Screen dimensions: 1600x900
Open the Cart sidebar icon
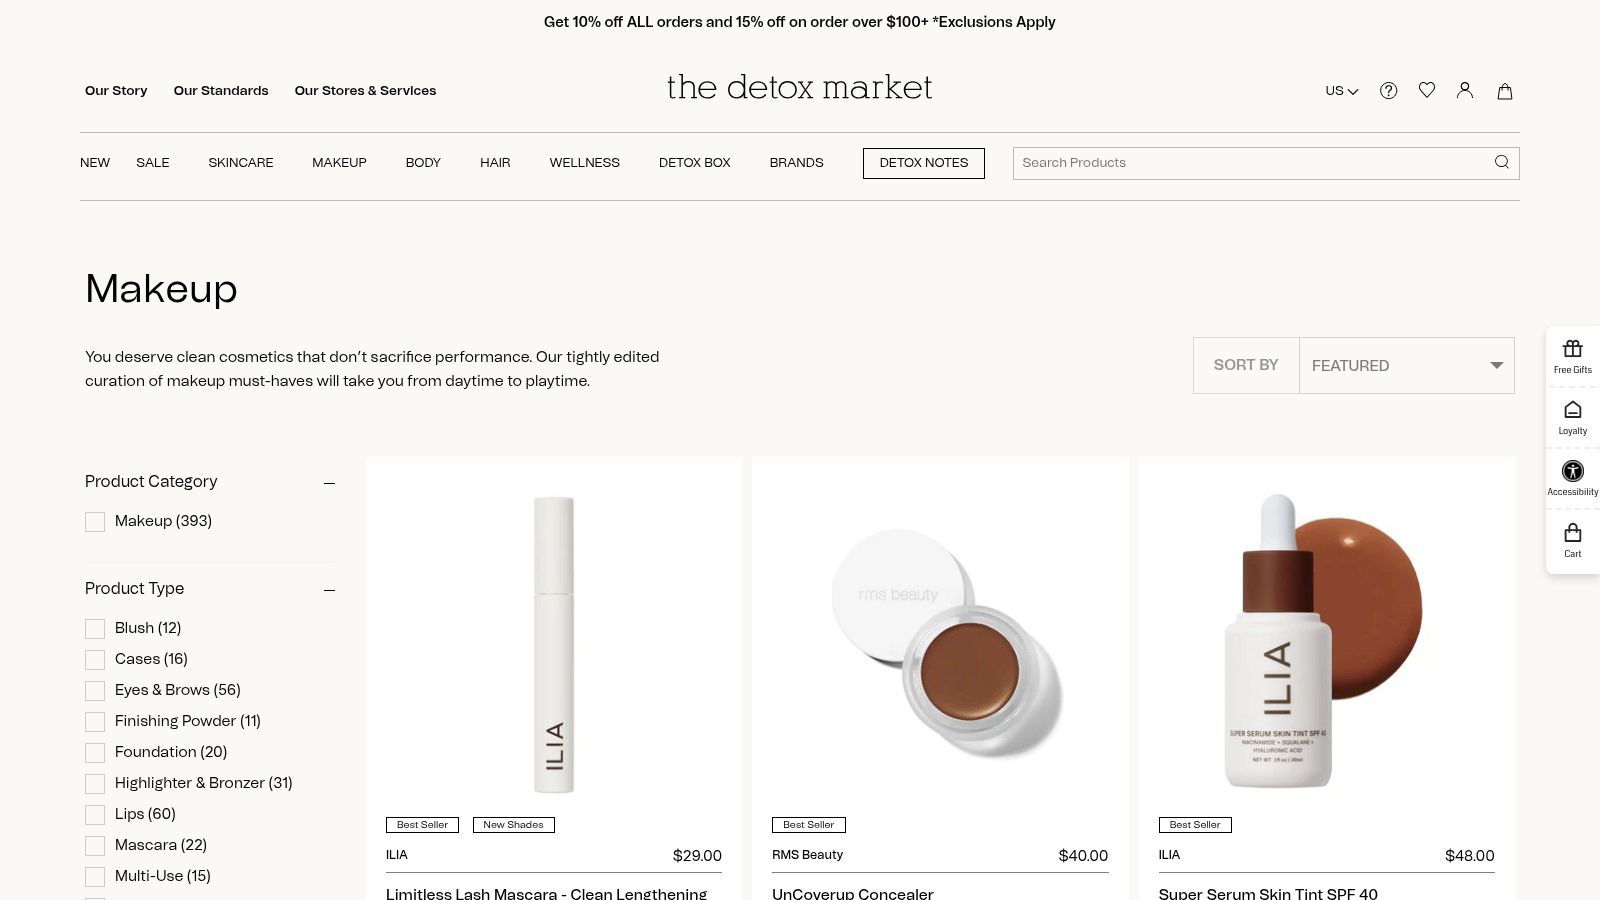click(1573, 541)
